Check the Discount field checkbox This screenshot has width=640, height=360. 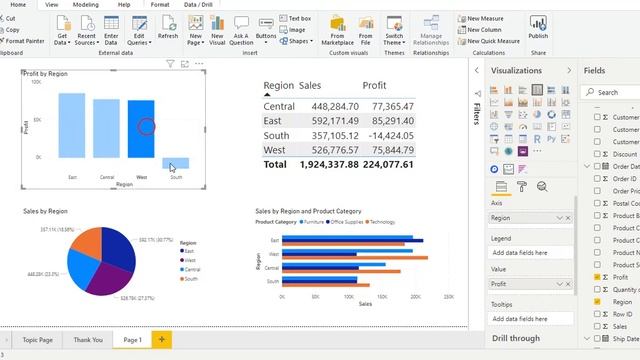(597, 154)
